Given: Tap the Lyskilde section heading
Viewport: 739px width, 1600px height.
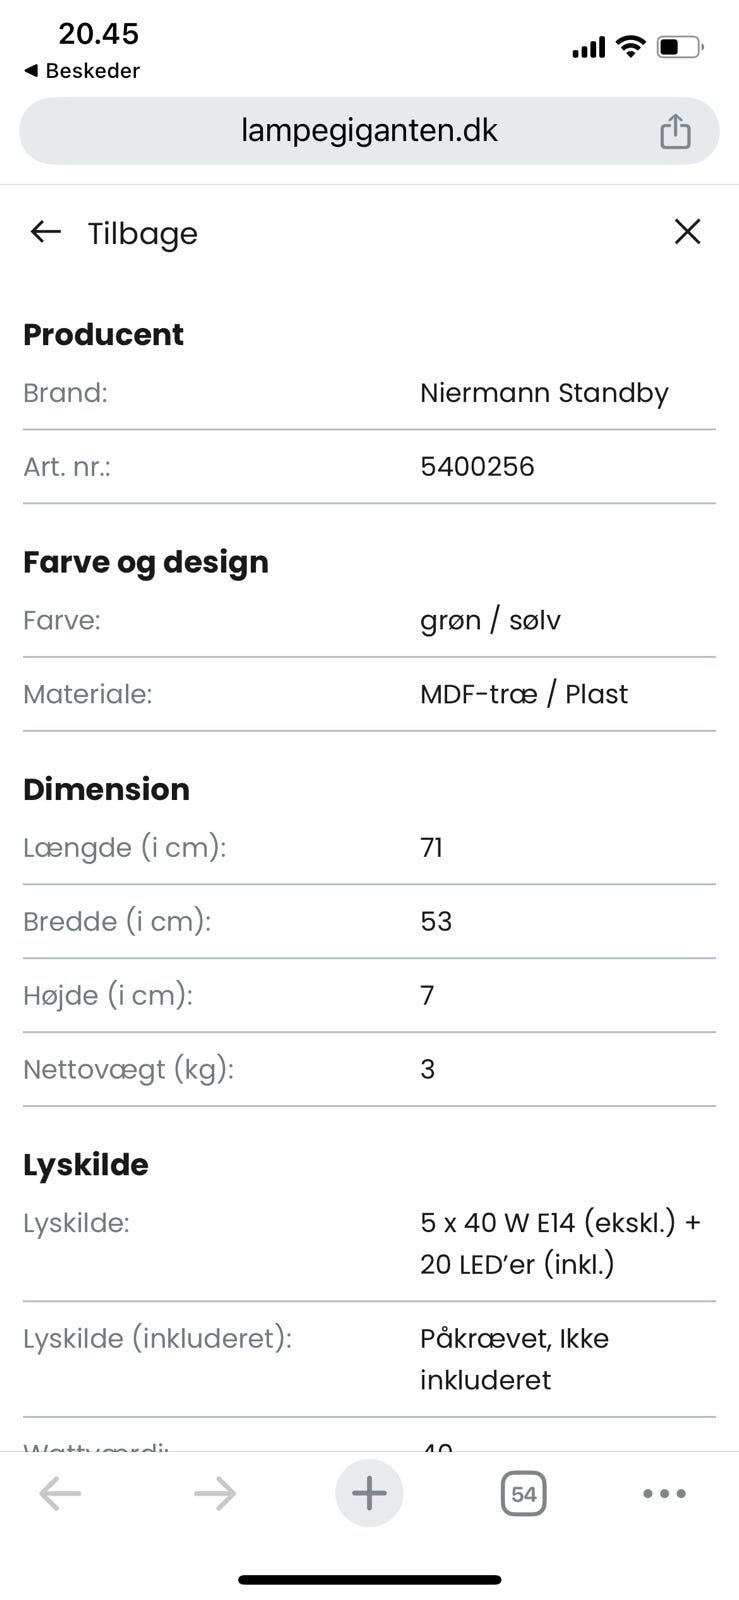Looking at the screenshot, I should coord(85,1164).
